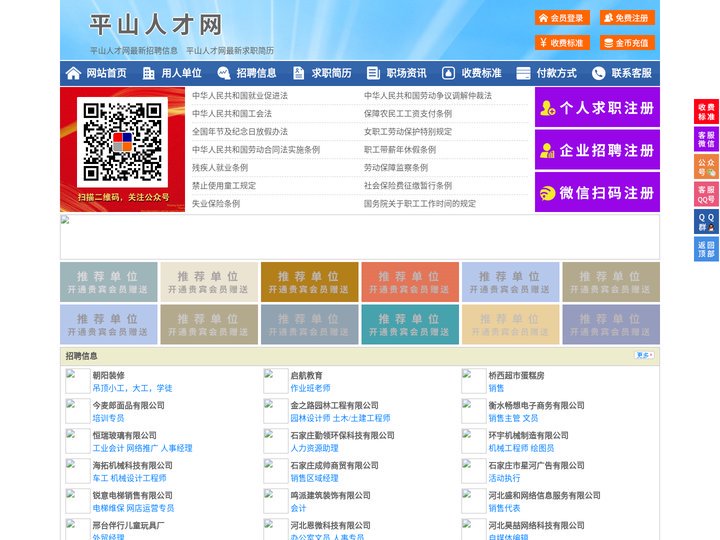Screen dimensions: 720x540
Task: Click the QR code image
Action: 122,141
